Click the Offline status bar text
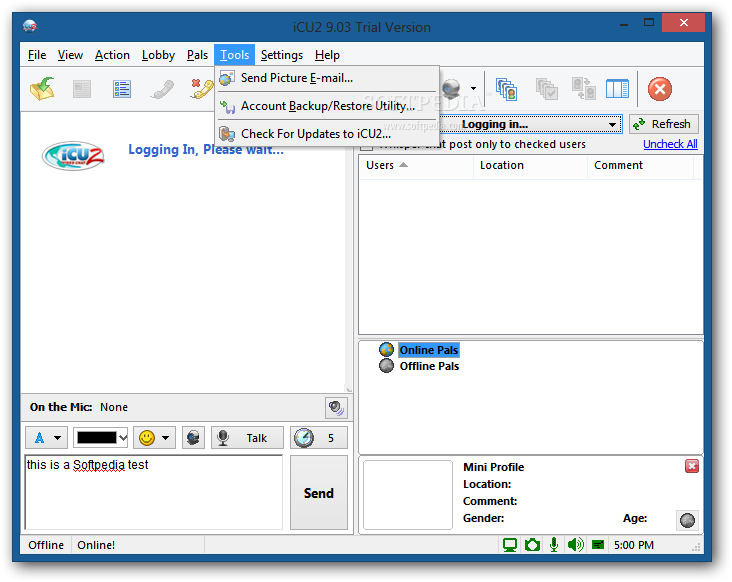The image size is (732, 582). click(x=46, y=545)
